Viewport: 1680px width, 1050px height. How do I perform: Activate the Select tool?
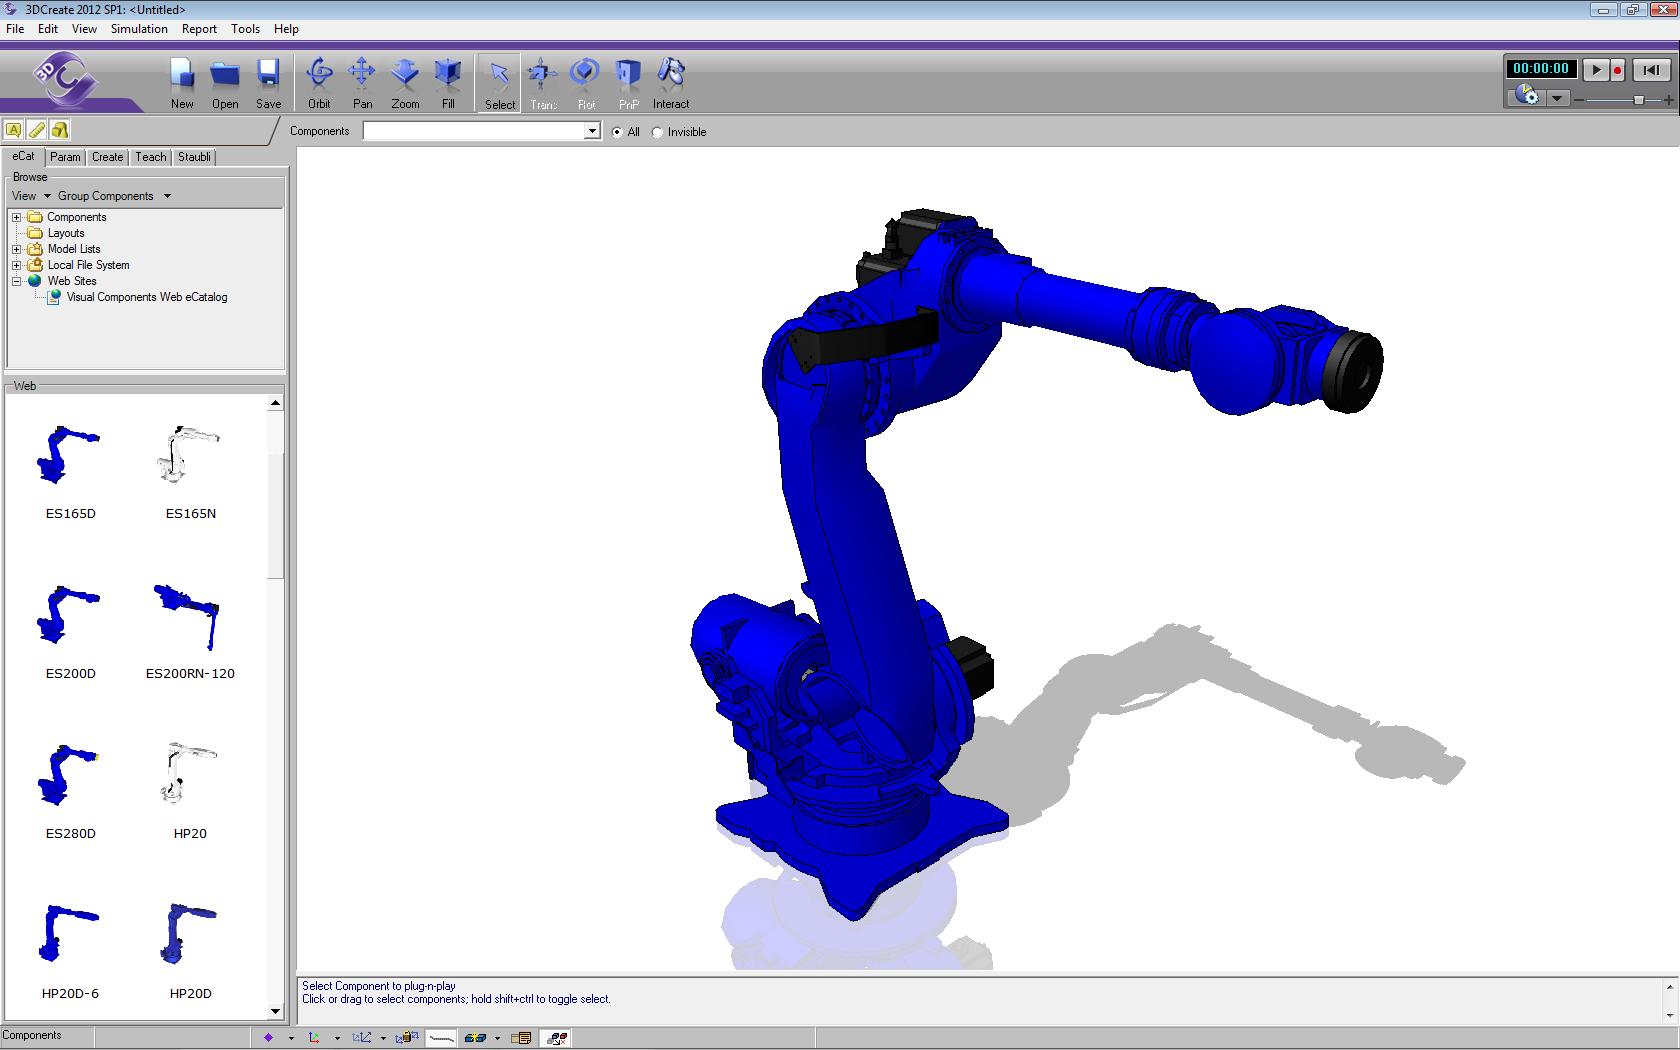coord(499,83)
